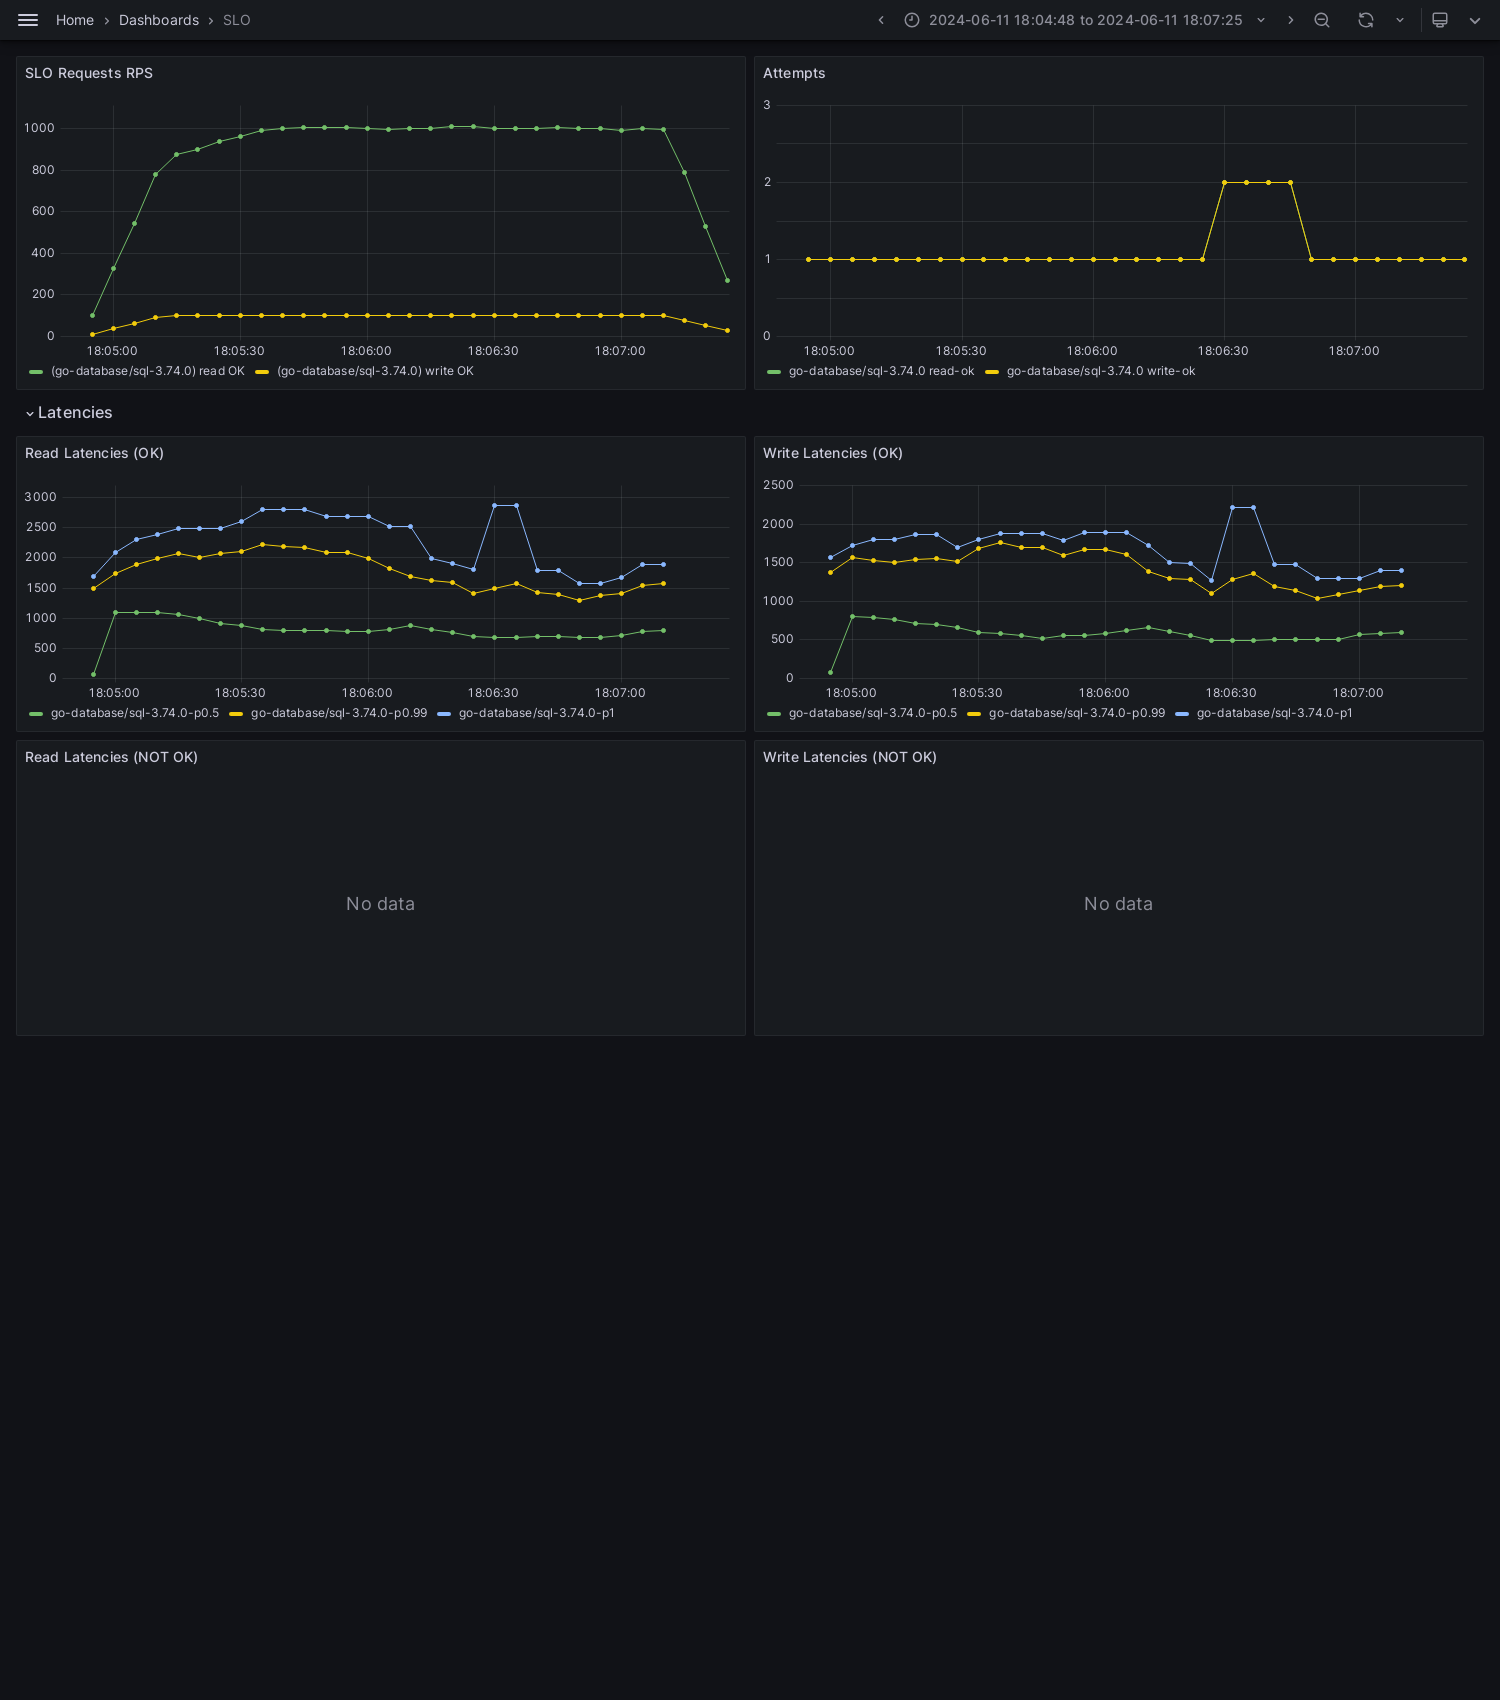Click 'No data' in Read Latencies (NOT OK)
1500x1700 pixels.
(x=380, y=904)
